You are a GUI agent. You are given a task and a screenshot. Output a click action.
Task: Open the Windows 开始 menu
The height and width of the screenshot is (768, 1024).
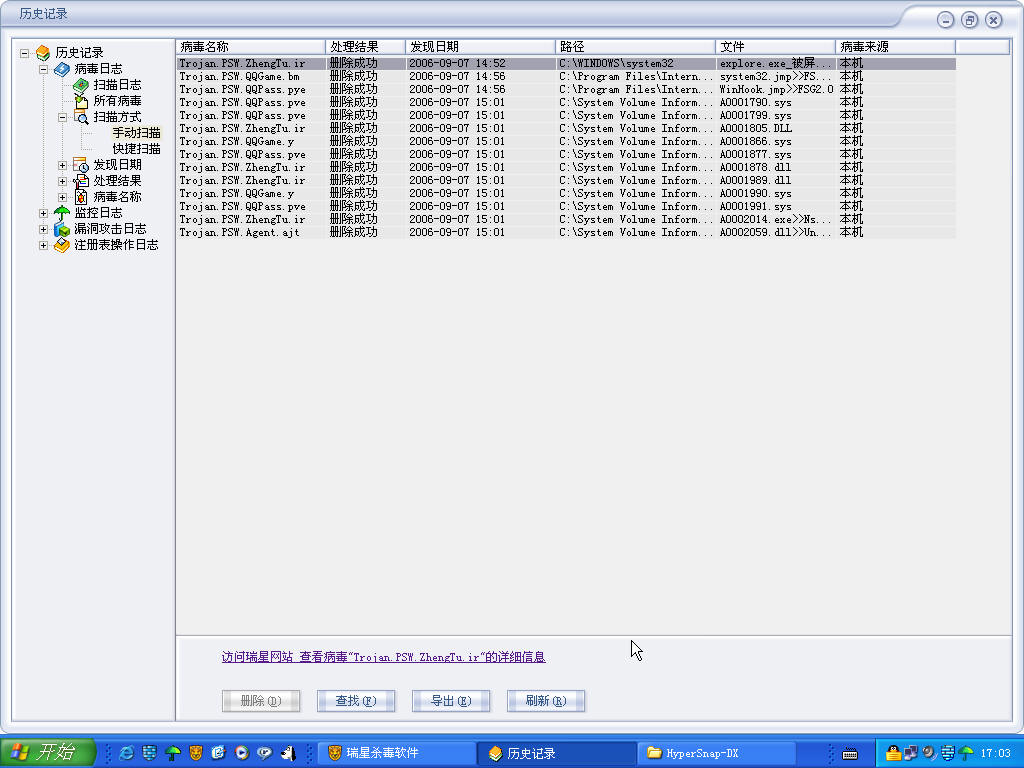pyautogui.click(x=47, y=753)
